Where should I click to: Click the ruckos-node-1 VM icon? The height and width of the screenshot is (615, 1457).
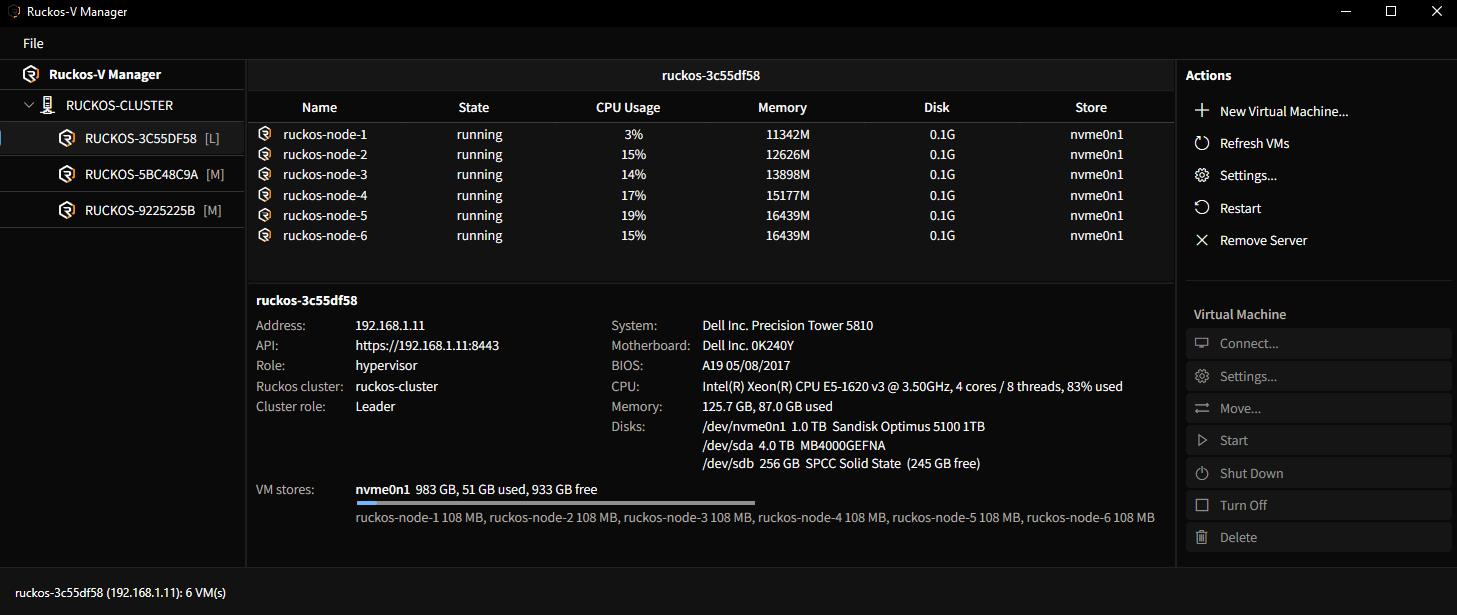coord(265,134)
